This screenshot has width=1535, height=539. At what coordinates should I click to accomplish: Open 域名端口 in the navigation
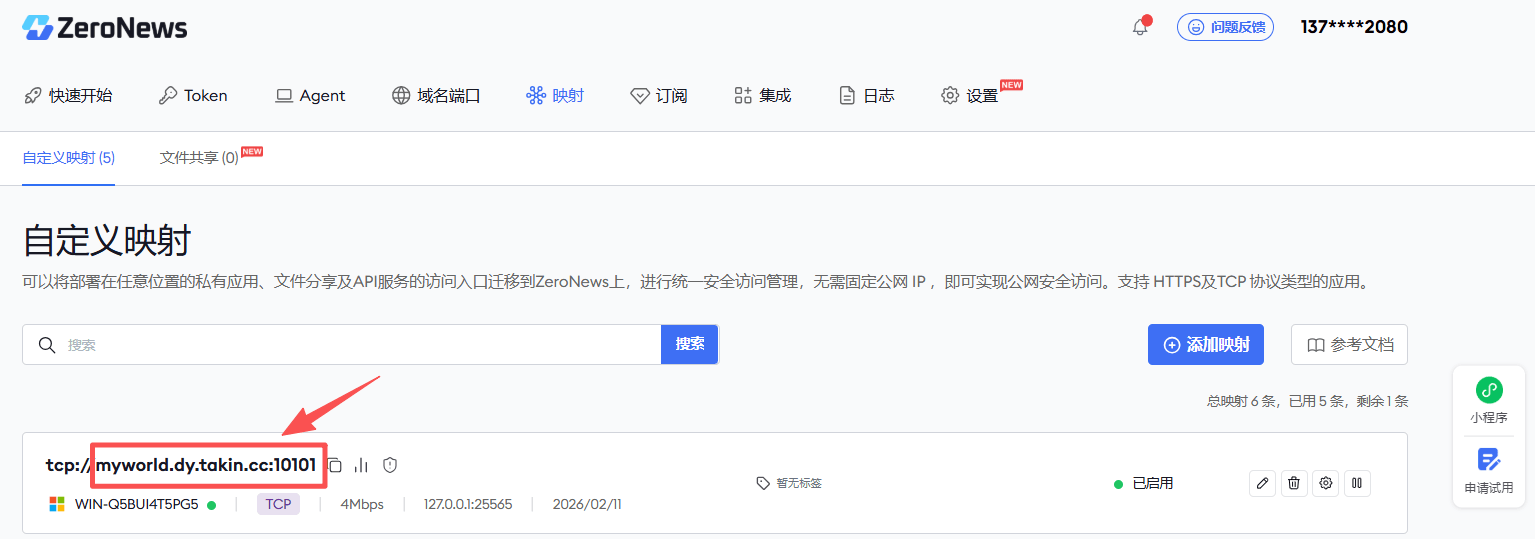click(x=436, y=96)
